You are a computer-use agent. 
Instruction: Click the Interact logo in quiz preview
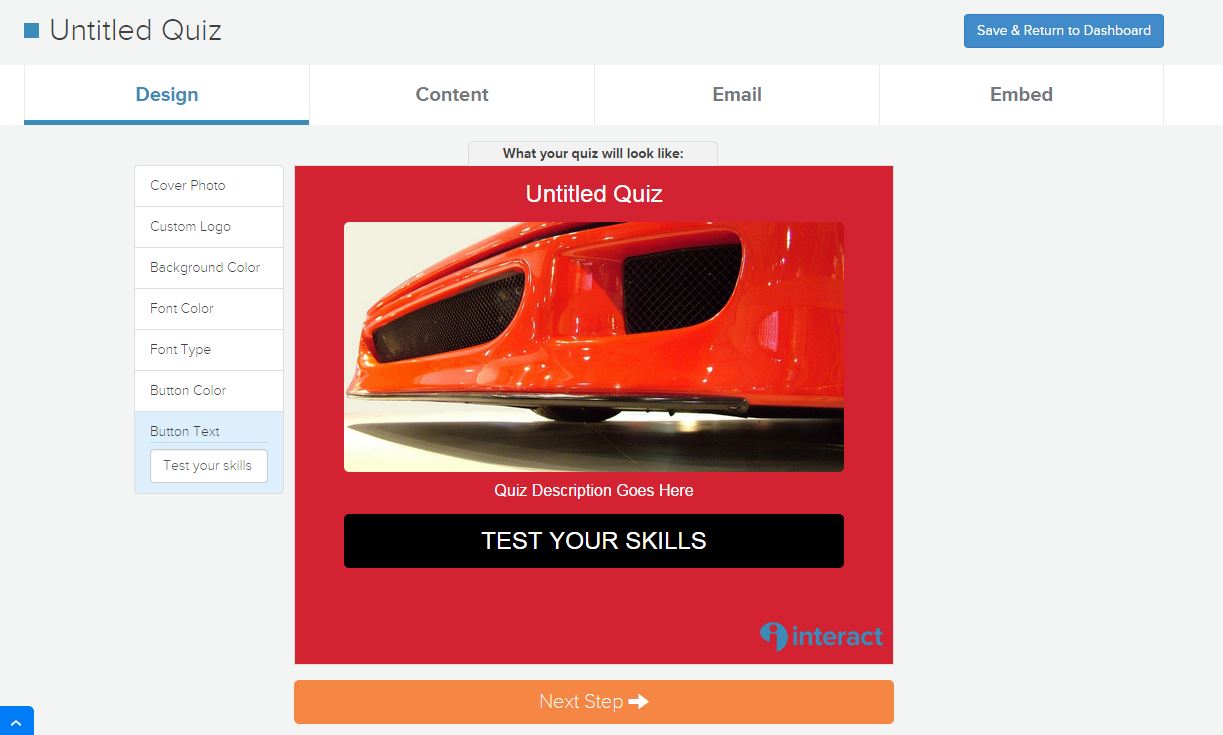tap(821, 636)
